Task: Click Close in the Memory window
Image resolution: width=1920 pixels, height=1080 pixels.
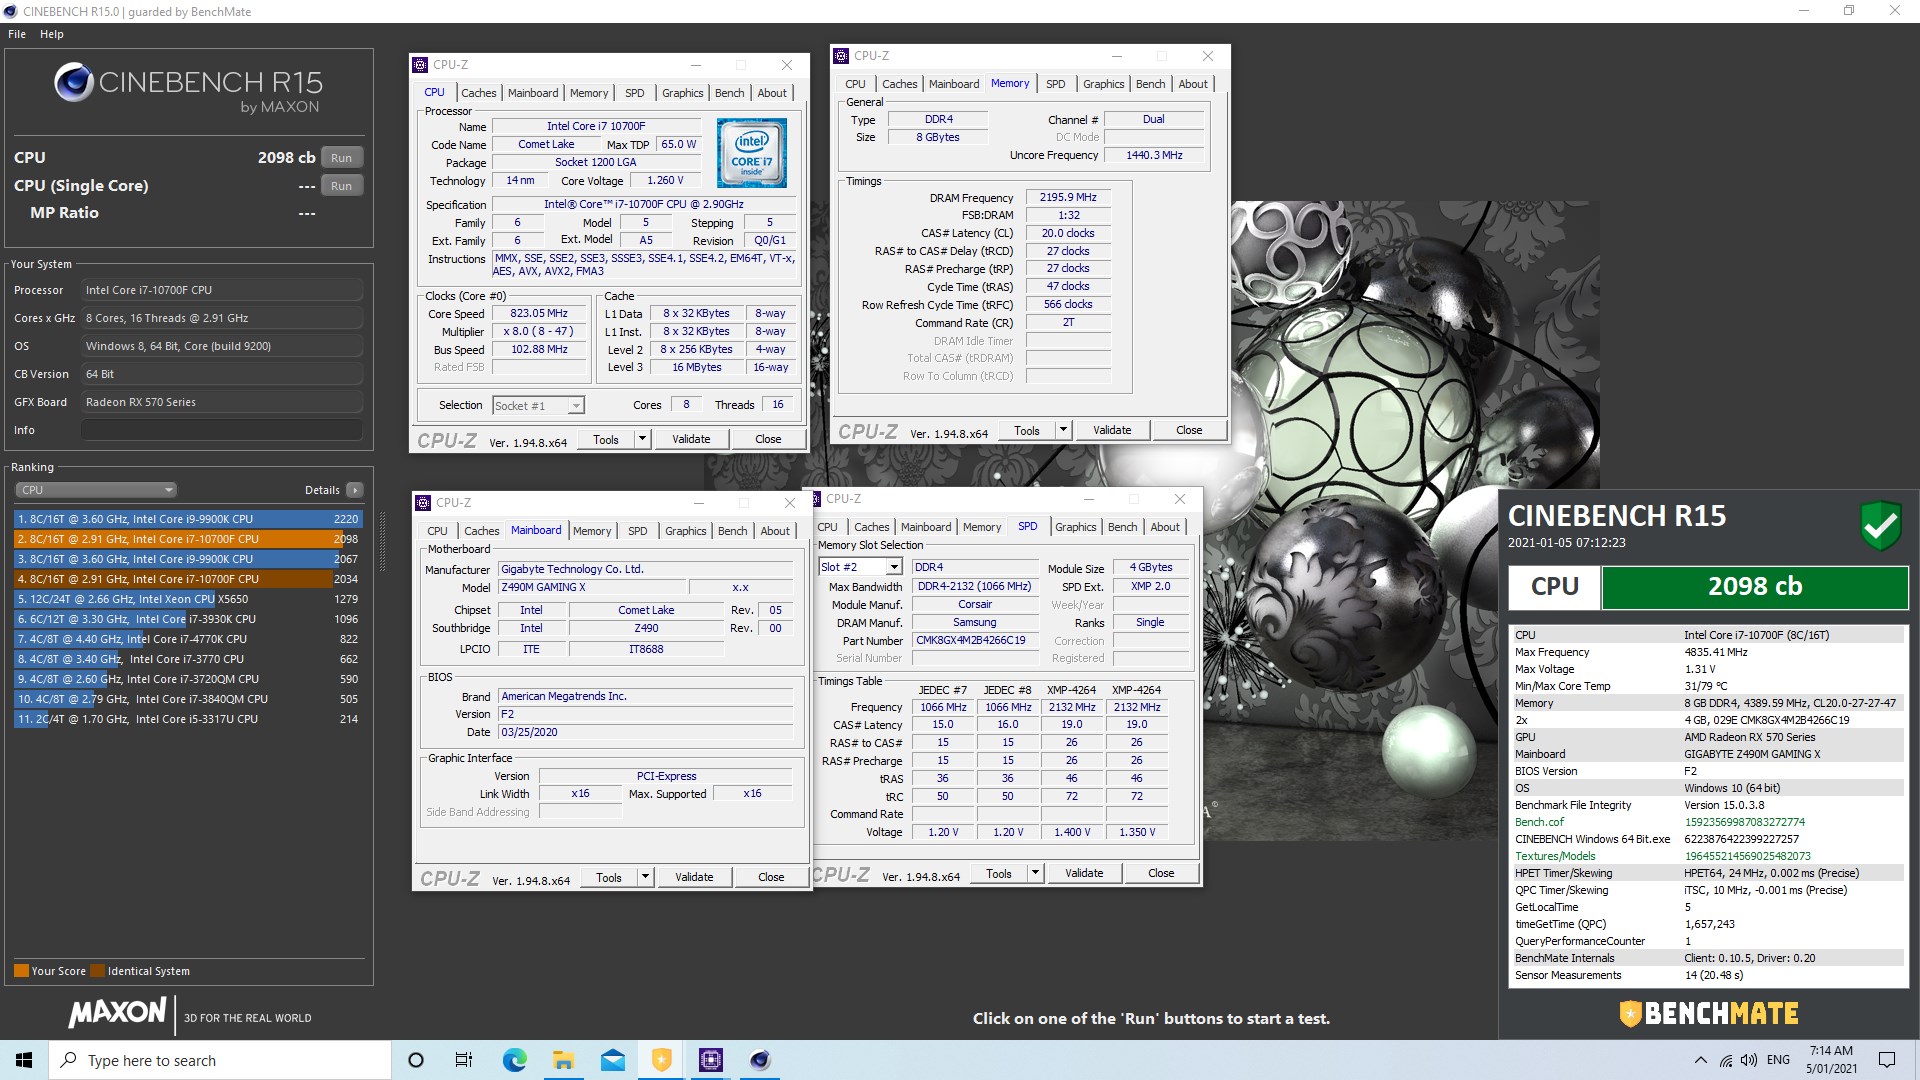Action: (x=1189, y=430)
